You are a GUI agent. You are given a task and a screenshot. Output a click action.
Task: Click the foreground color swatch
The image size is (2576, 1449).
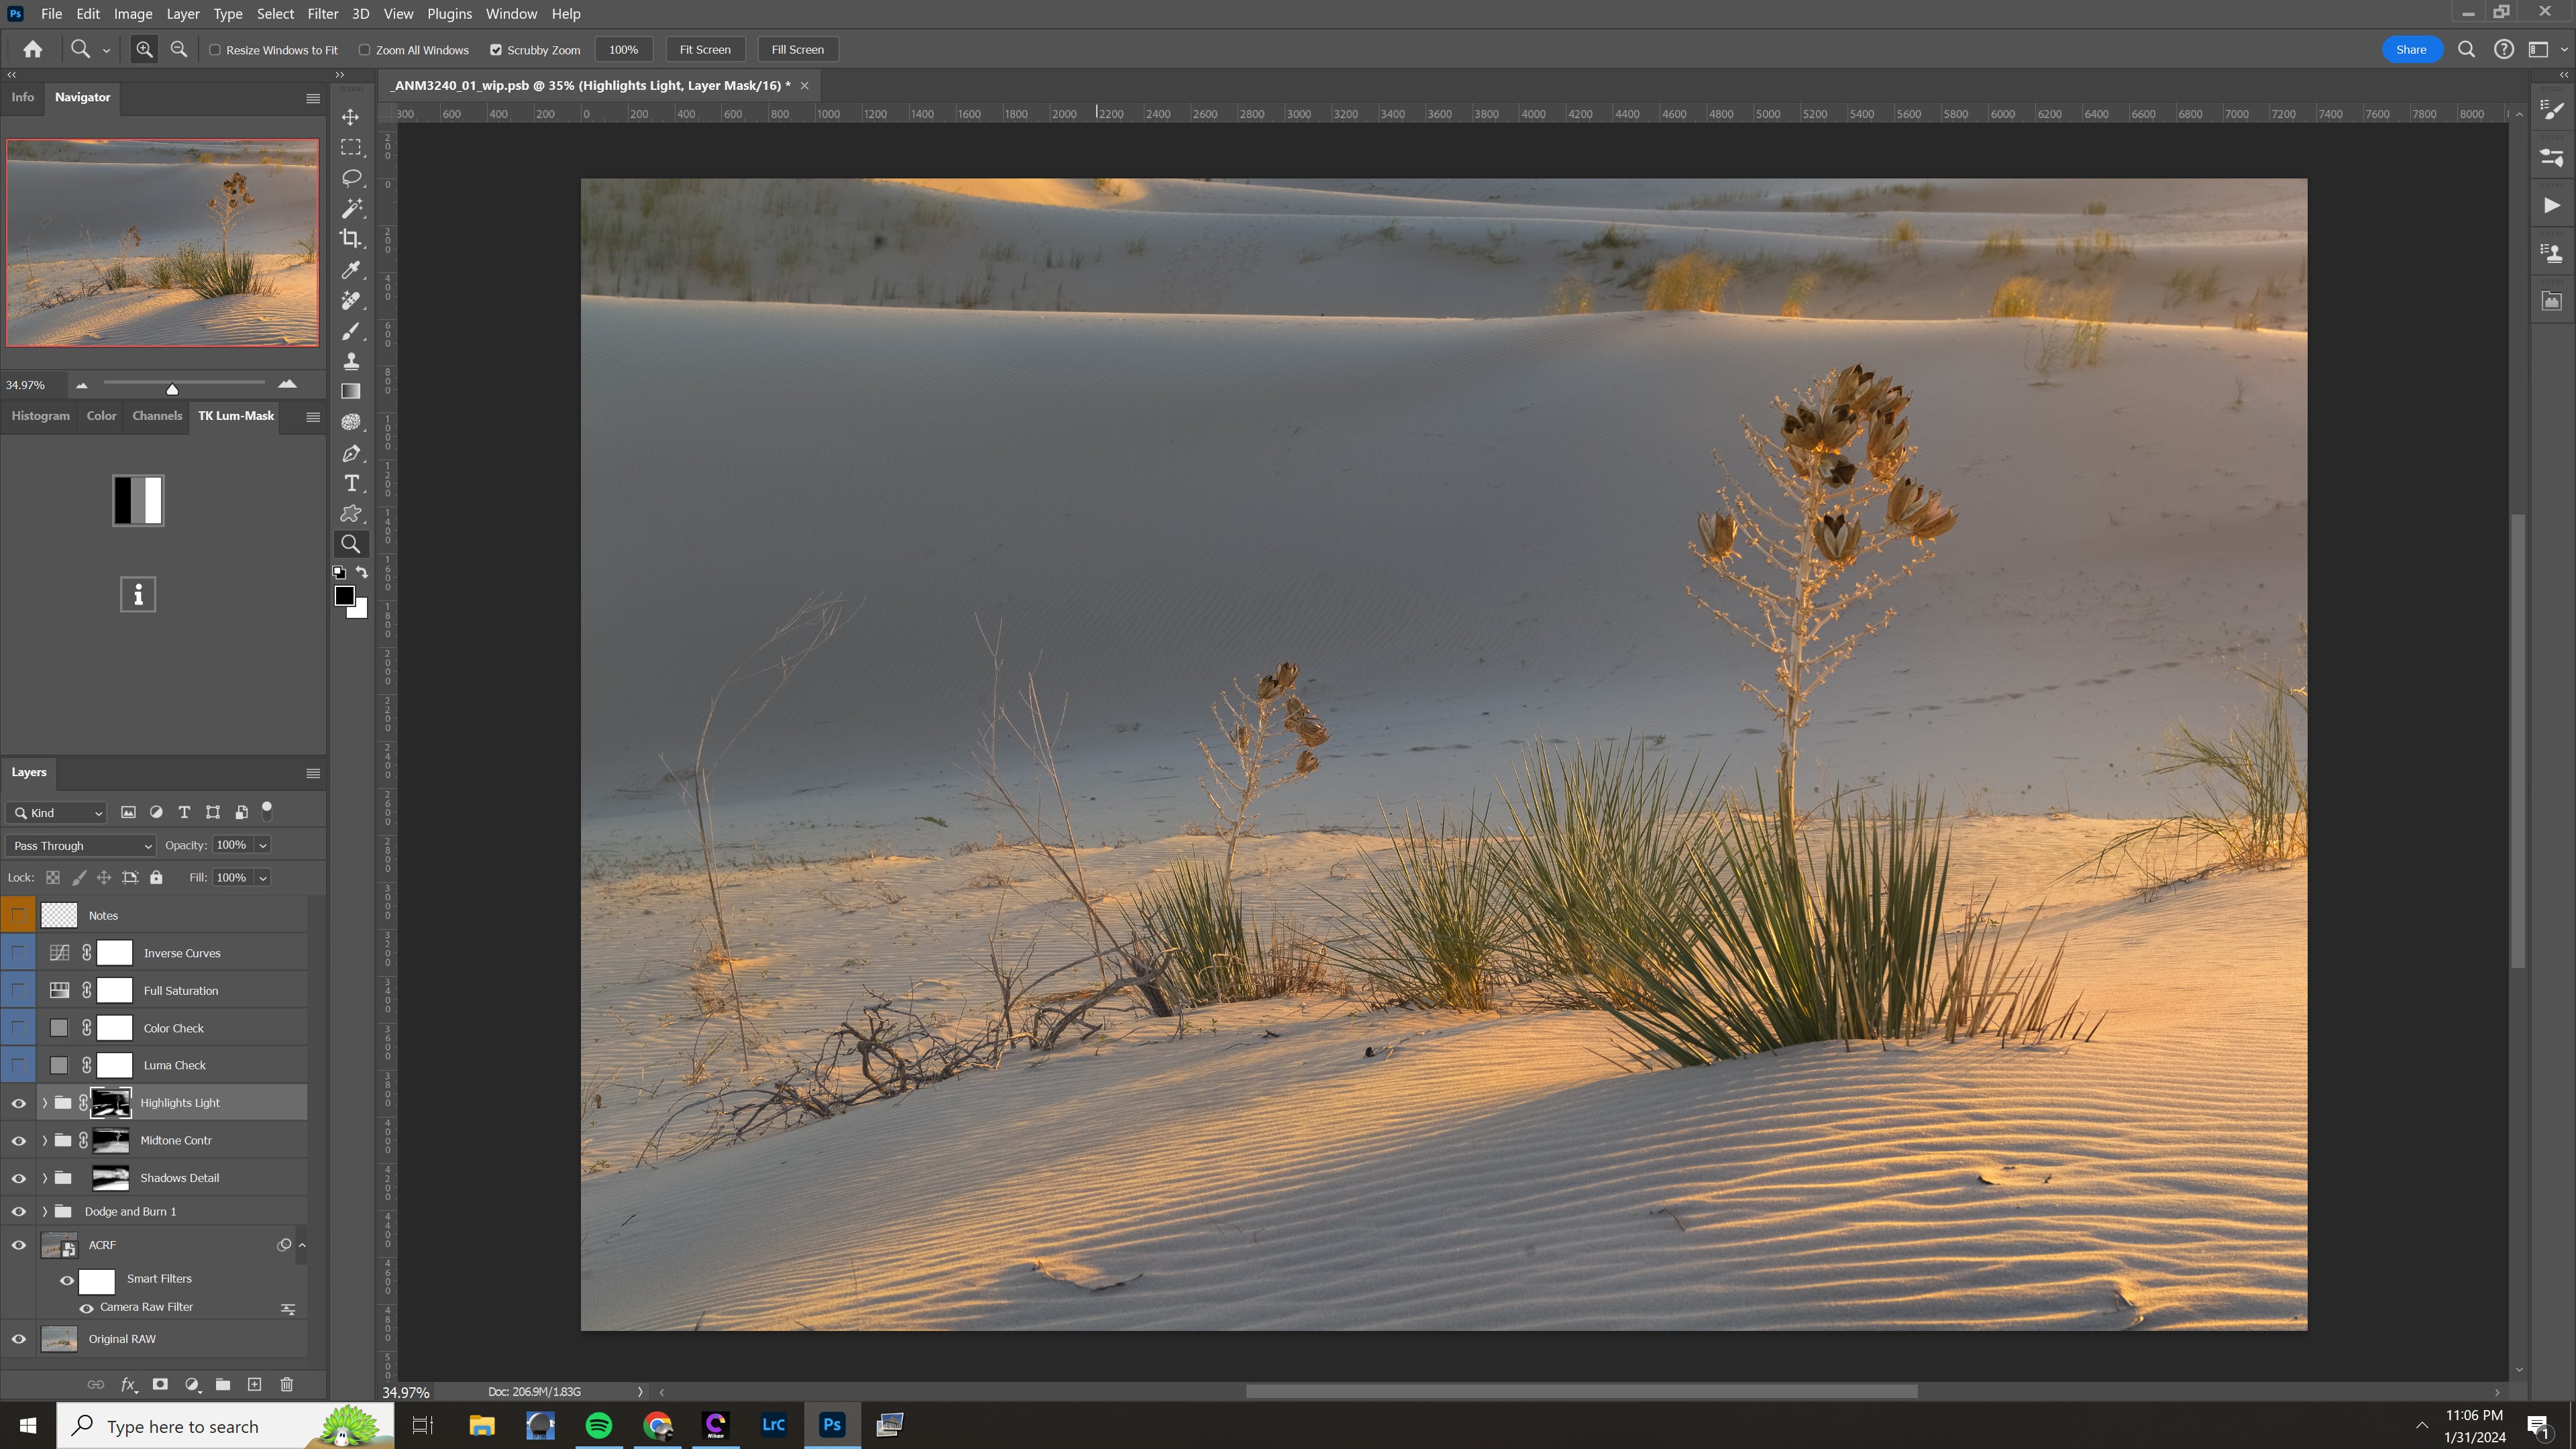point(344,595)
